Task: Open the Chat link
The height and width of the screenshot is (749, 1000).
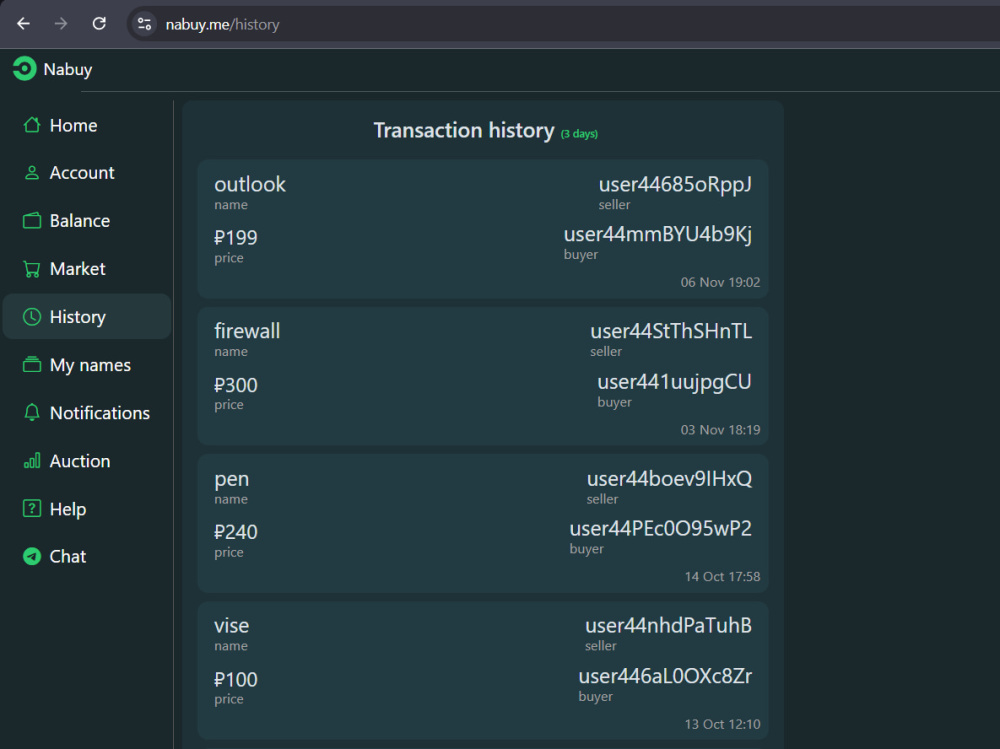Action: point(87,556)
